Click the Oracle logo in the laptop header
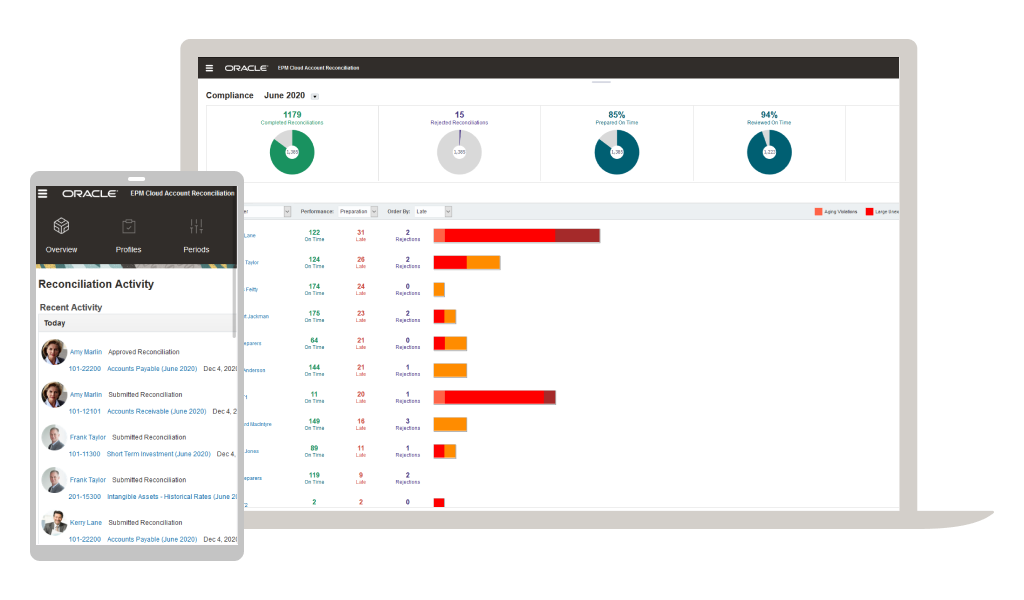The image size is (1024, 600). click(245, 68)
